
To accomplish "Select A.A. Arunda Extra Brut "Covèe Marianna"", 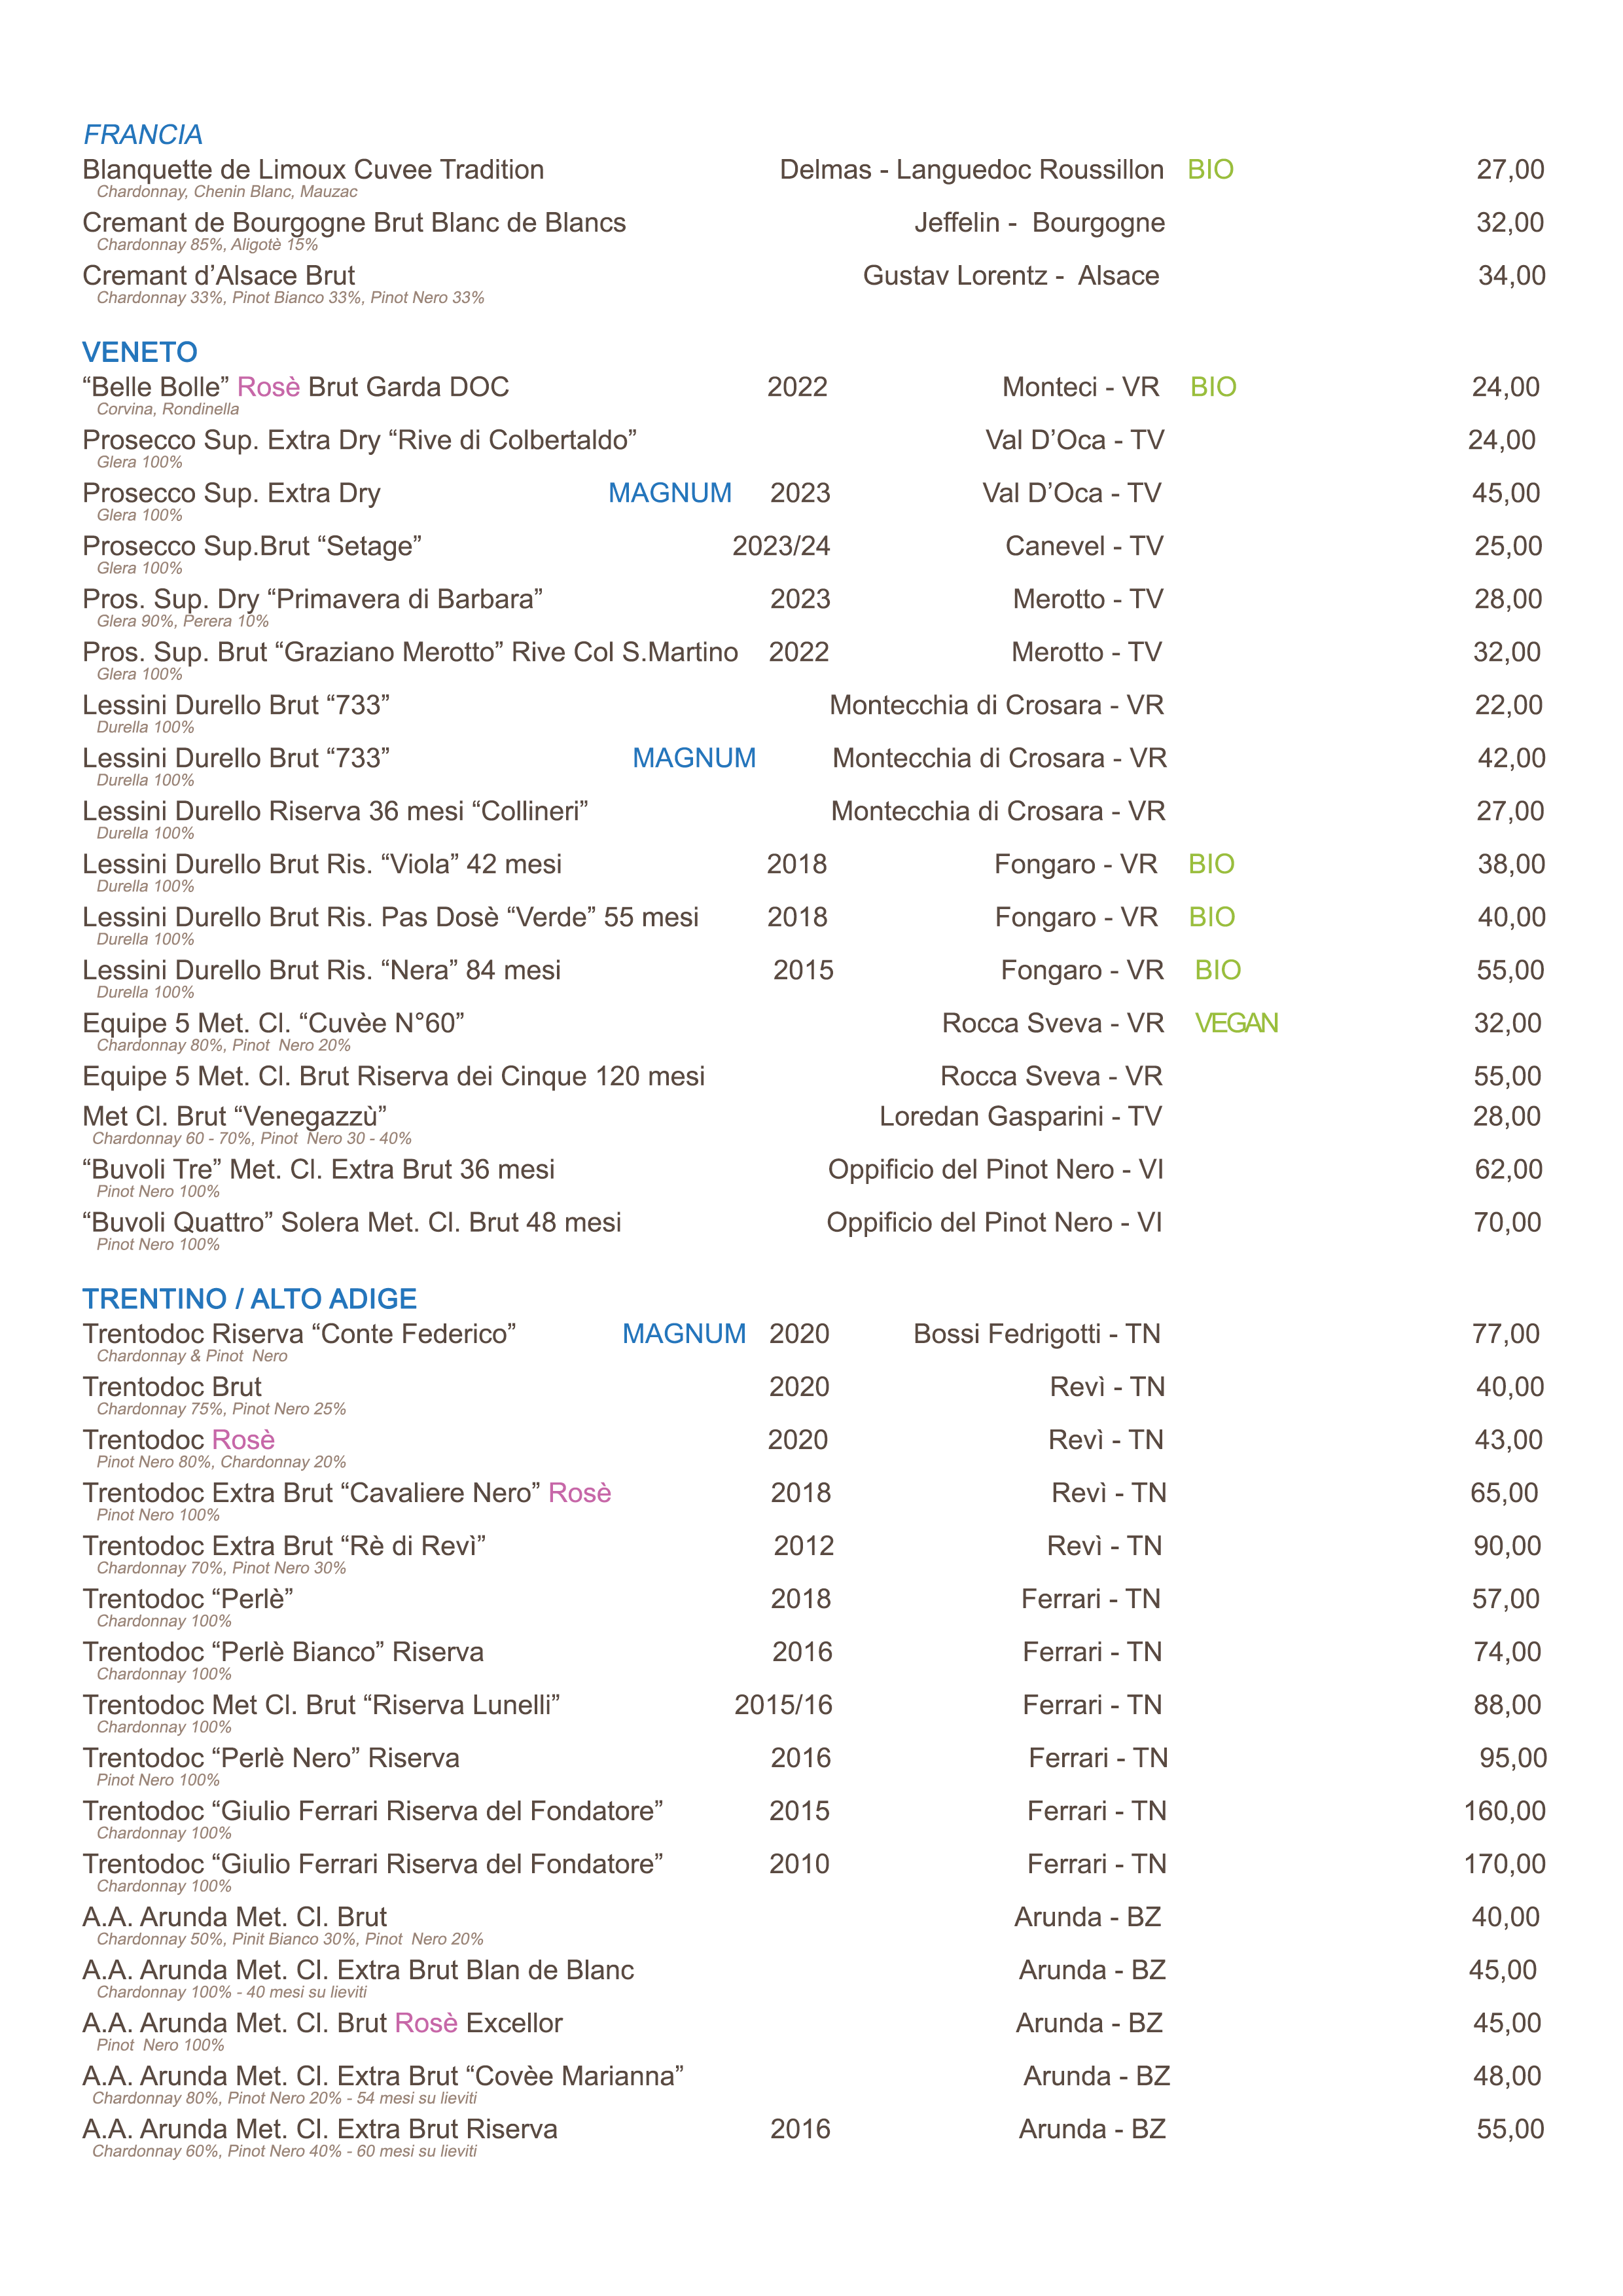I will pyautogui.click(x=384, y=2076).
